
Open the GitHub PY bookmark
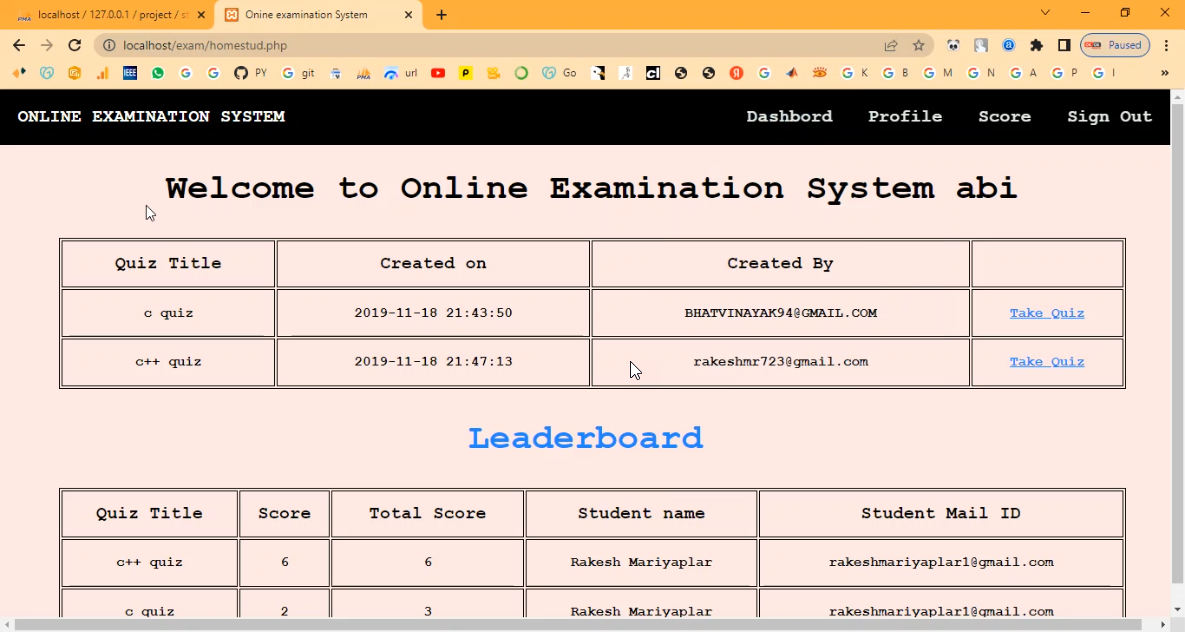[x=250, y=73]
